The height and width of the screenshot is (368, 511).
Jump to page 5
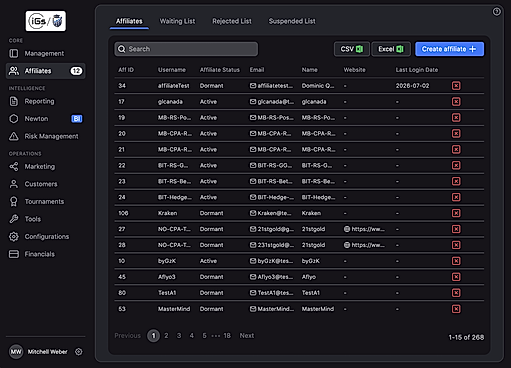[204, 336]
